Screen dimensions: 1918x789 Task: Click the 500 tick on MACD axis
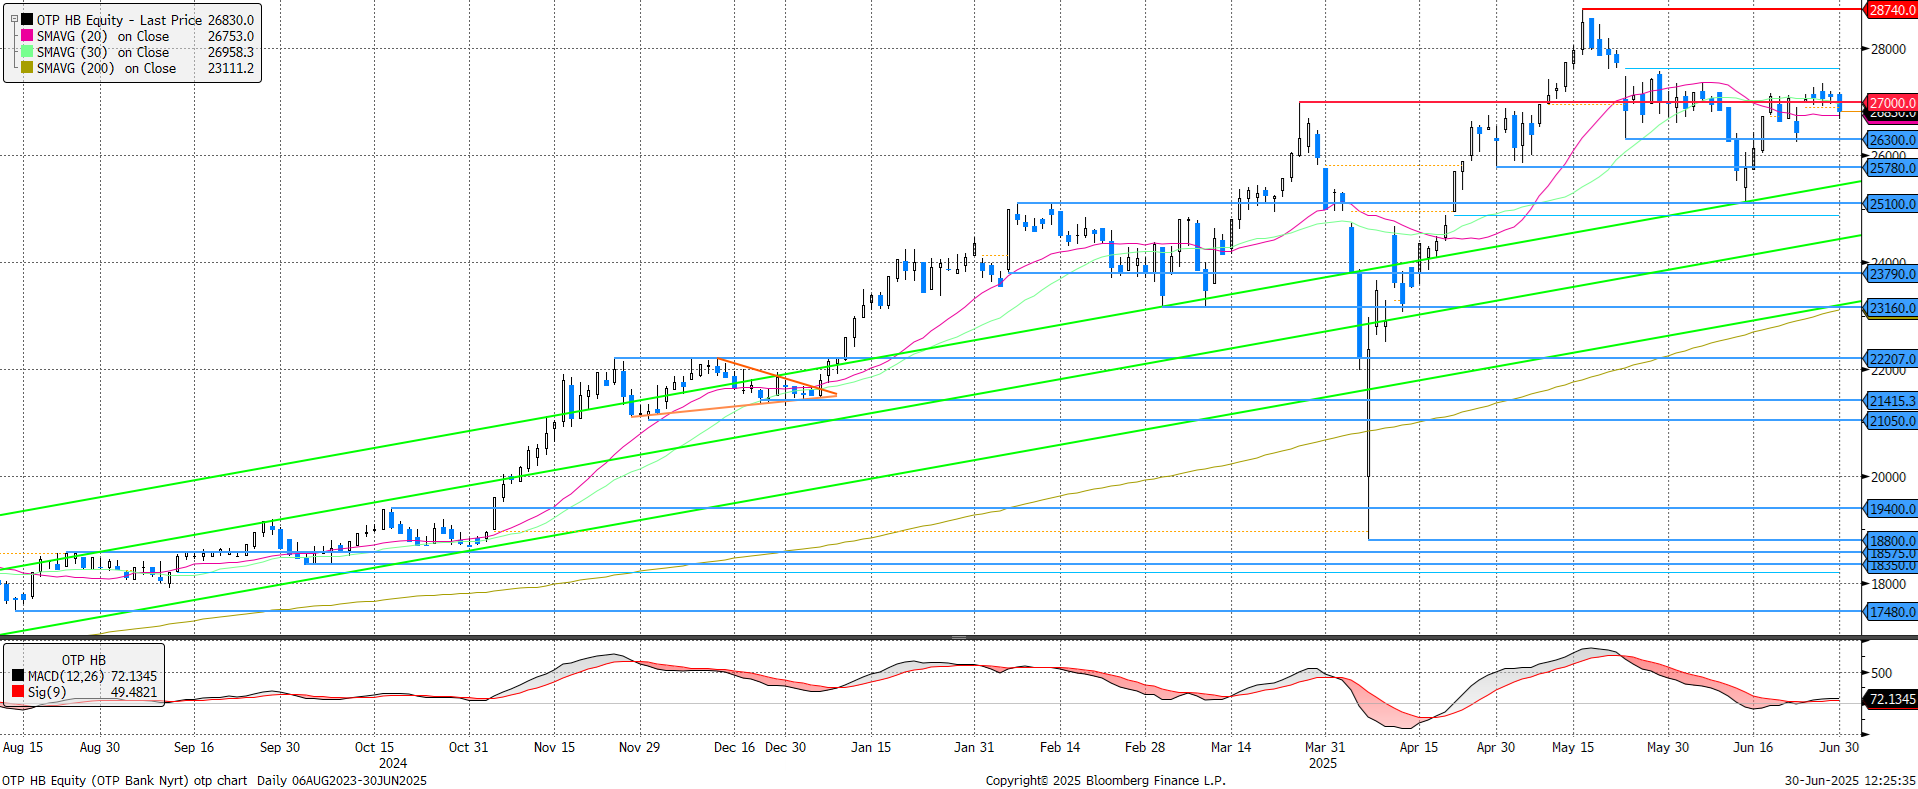[1881, 673]
